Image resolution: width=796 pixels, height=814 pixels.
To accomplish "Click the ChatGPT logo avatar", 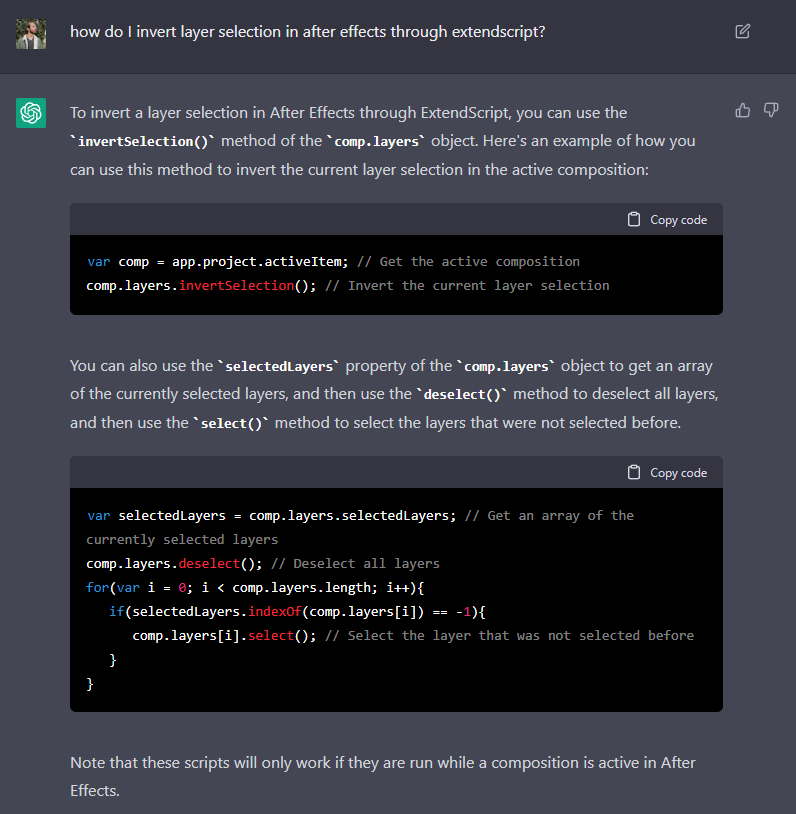I will (x=31, y=113).
